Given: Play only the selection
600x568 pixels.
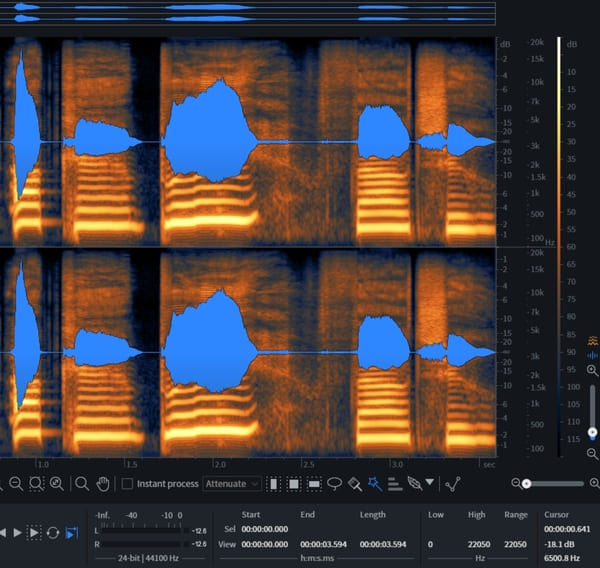Looking at the screenshot, I should coord(34,533).
